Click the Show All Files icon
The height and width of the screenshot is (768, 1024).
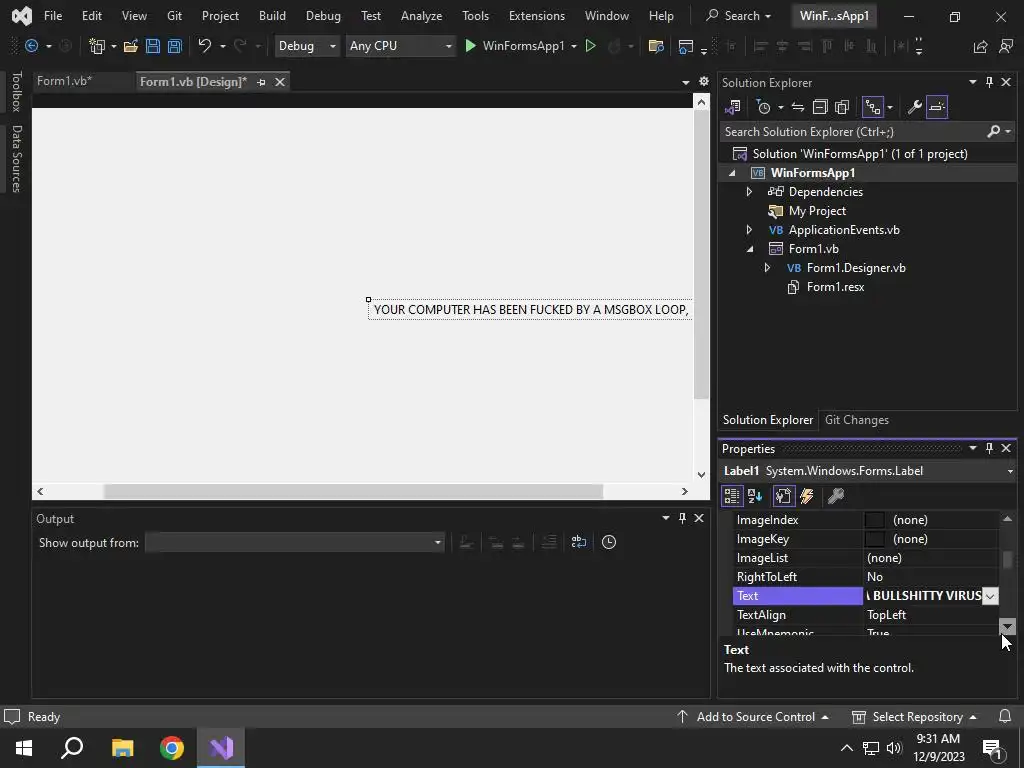coord(842,106)
